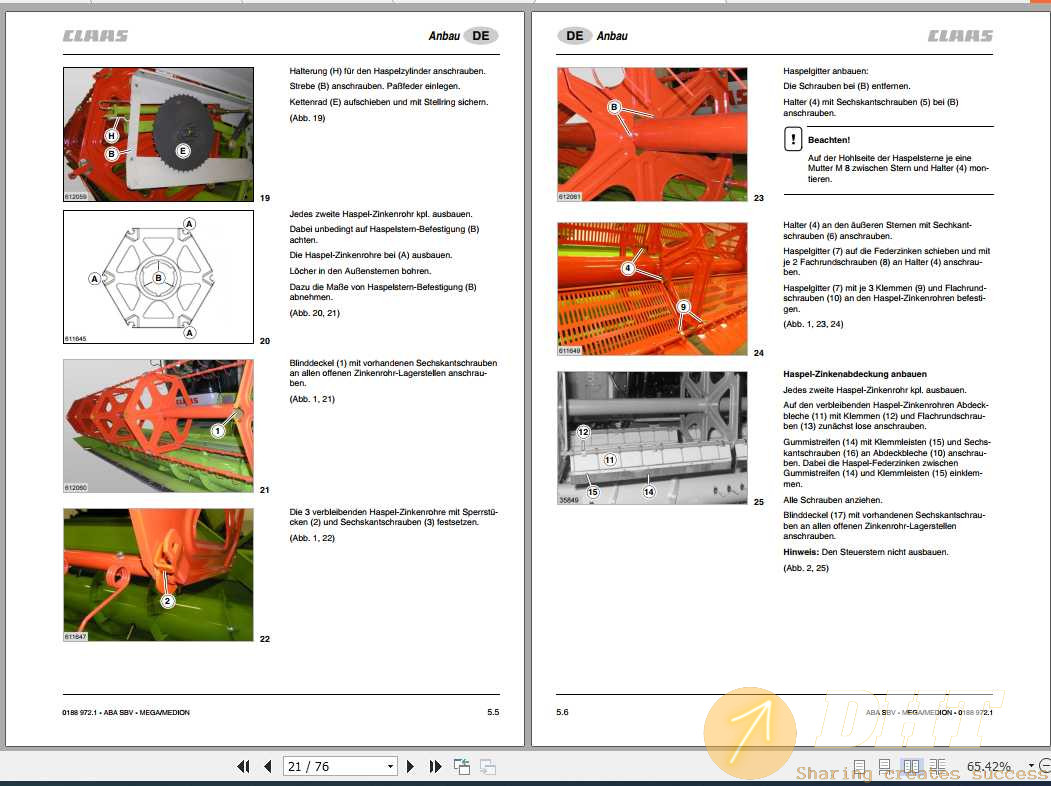Click the reference "(Abb. 20, 21)"
Image resolution: width=1051 pixels, height=786 pixels.
pos(314,313)
